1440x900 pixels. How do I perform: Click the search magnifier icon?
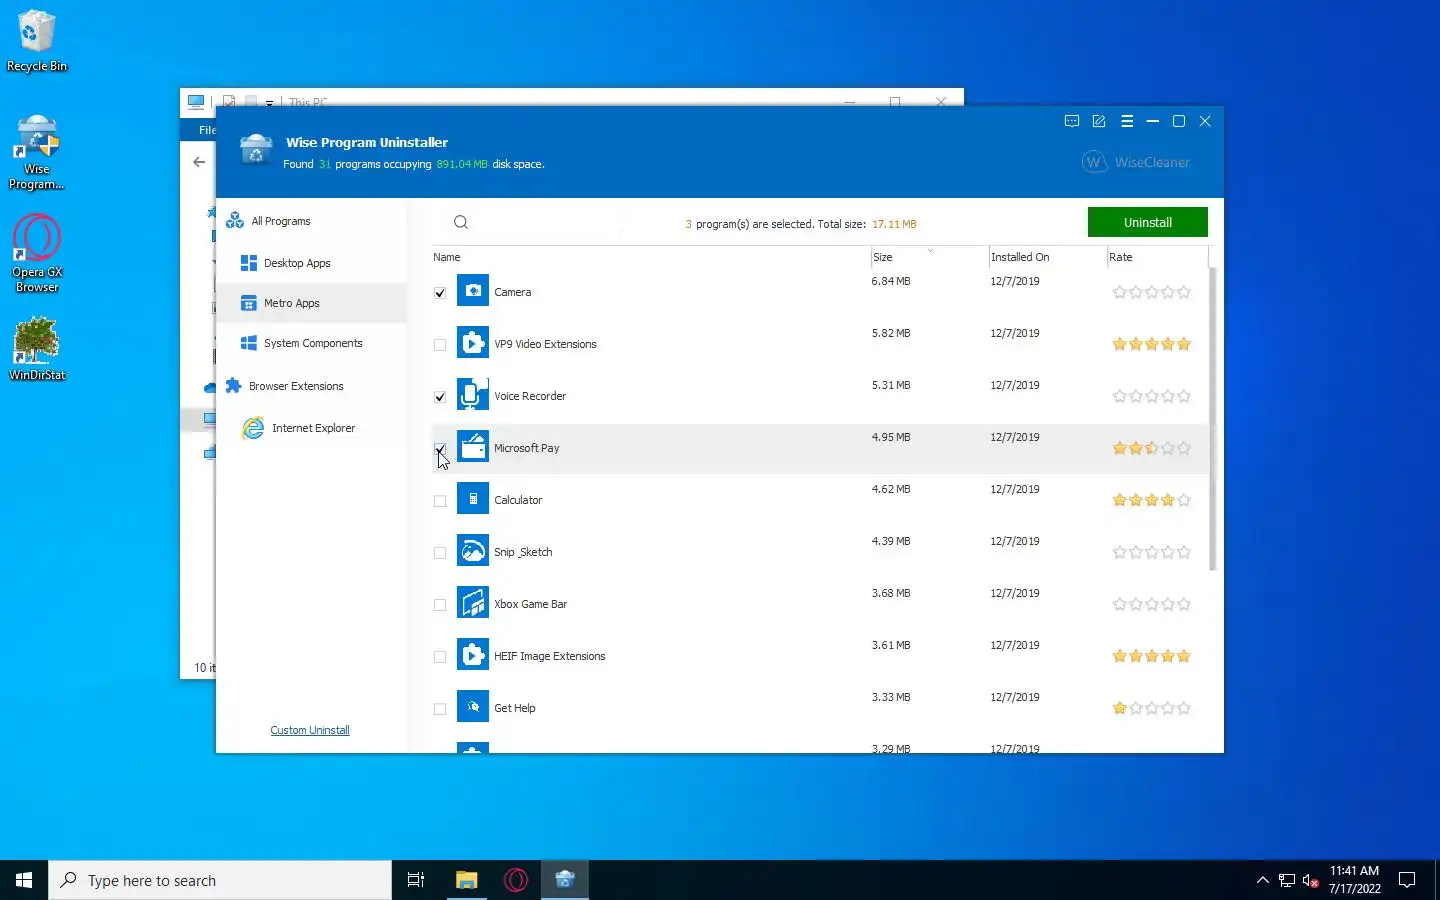(461, 223)
